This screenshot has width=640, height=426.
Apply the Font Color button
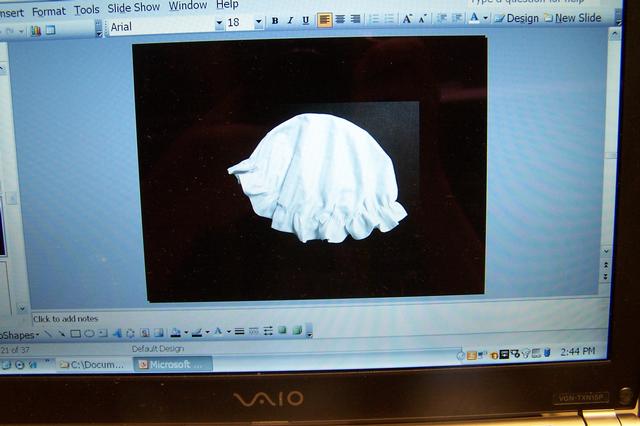[474, 18]
